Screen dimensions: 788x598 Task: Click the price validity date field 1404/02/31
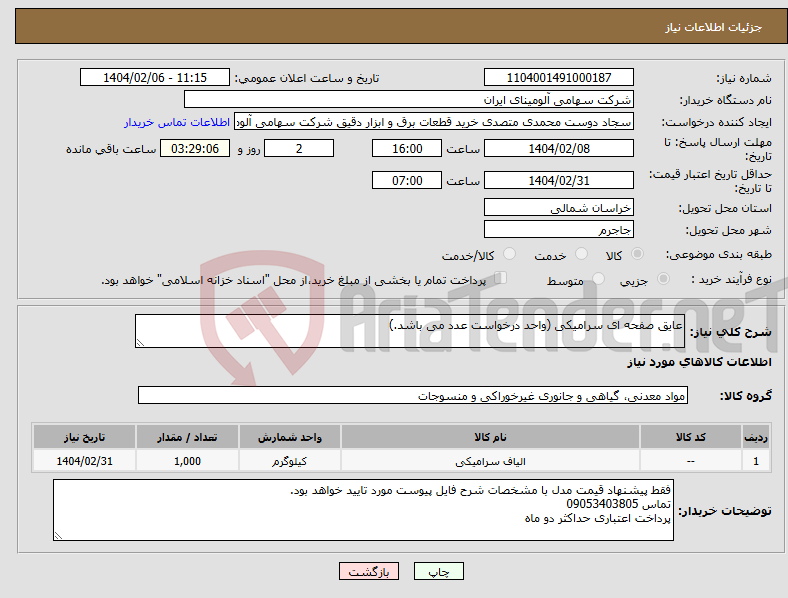pyautogui.click(x=558, y=180)
